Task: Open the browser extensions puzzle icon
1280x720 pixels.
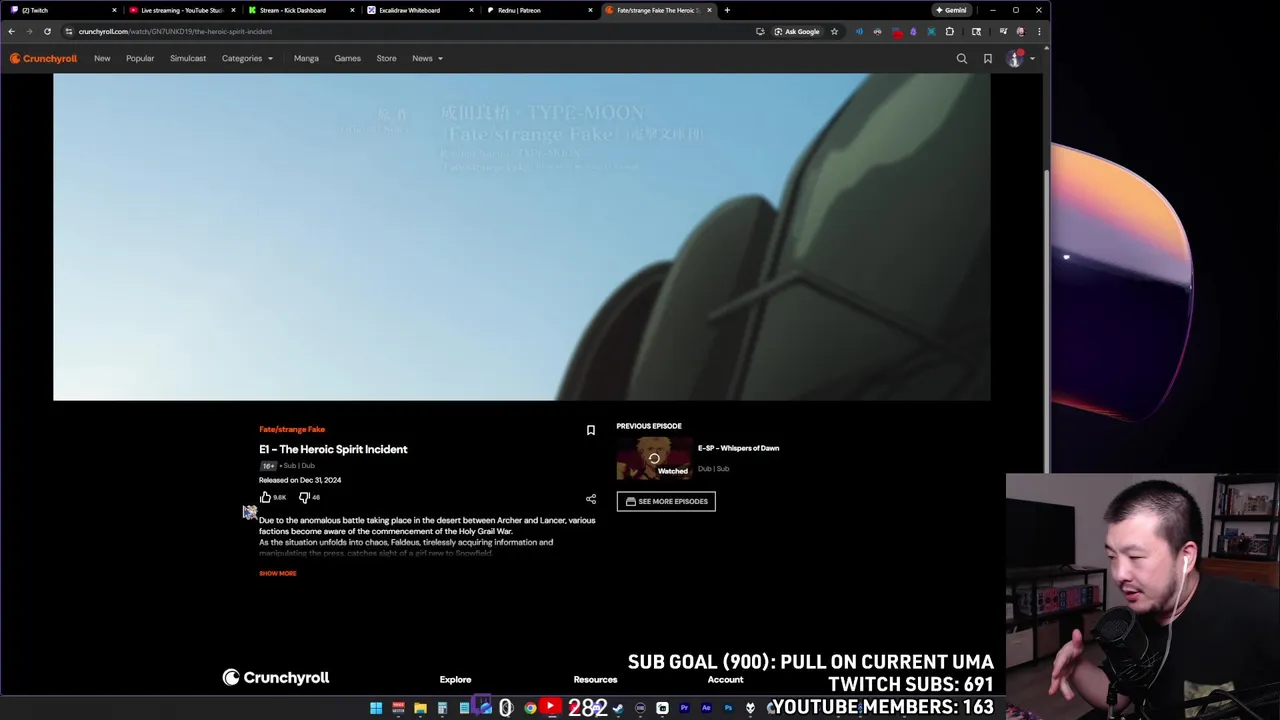Action: point(950,31)
